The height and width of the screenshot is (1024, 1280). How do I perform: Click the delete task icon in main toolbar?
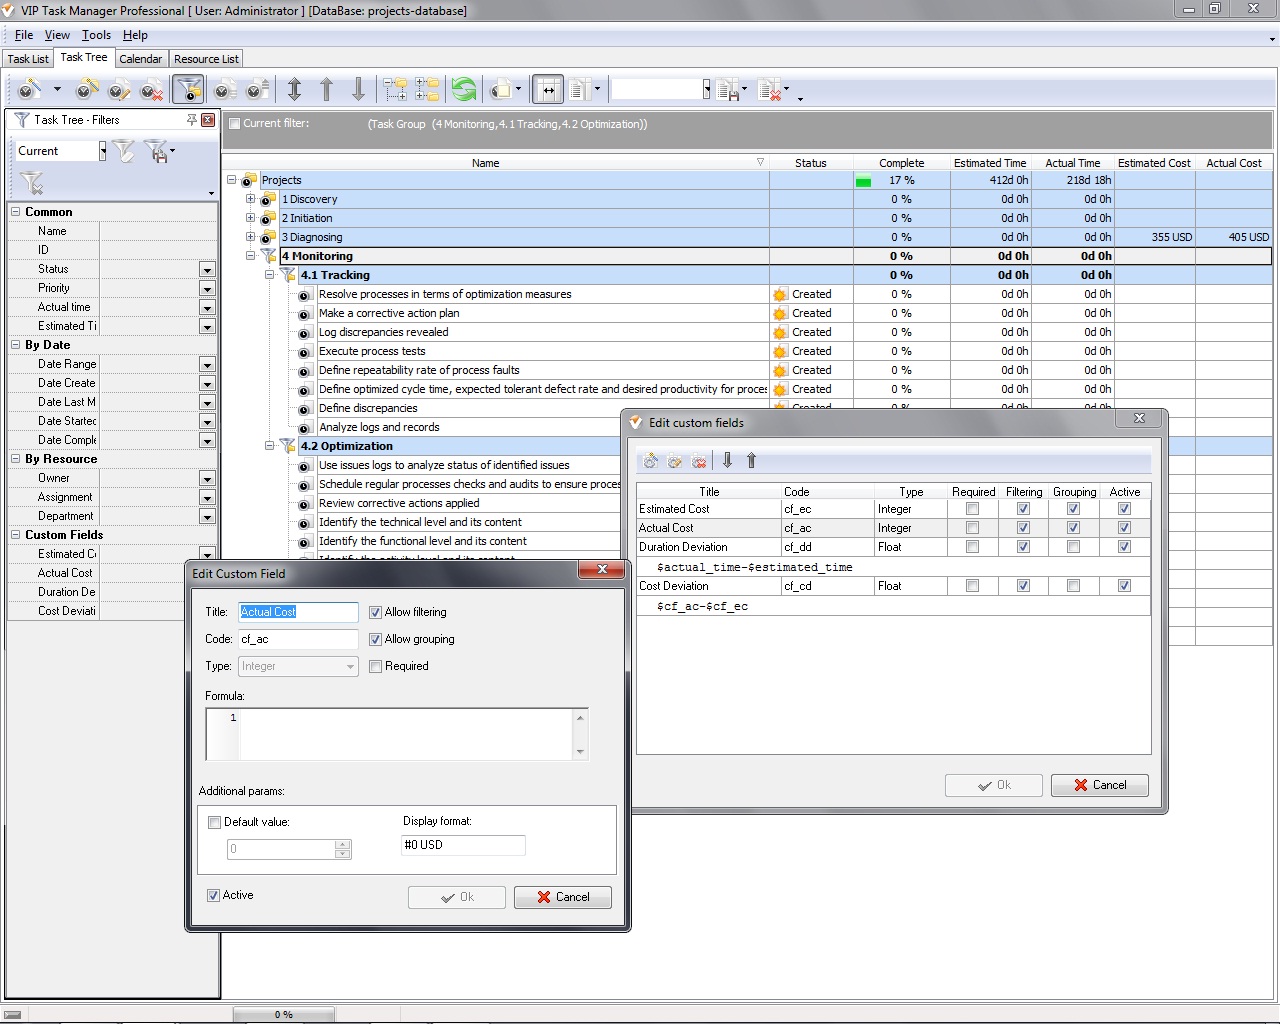click(151, 91)
